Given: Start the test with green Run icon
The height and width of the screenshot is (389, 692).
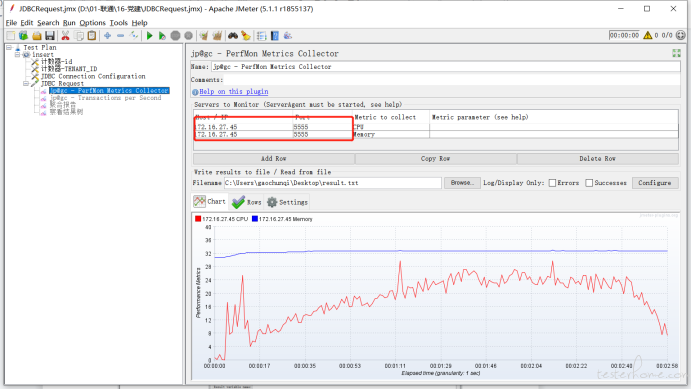Looking at the screenshot, I should click(150, 36).
